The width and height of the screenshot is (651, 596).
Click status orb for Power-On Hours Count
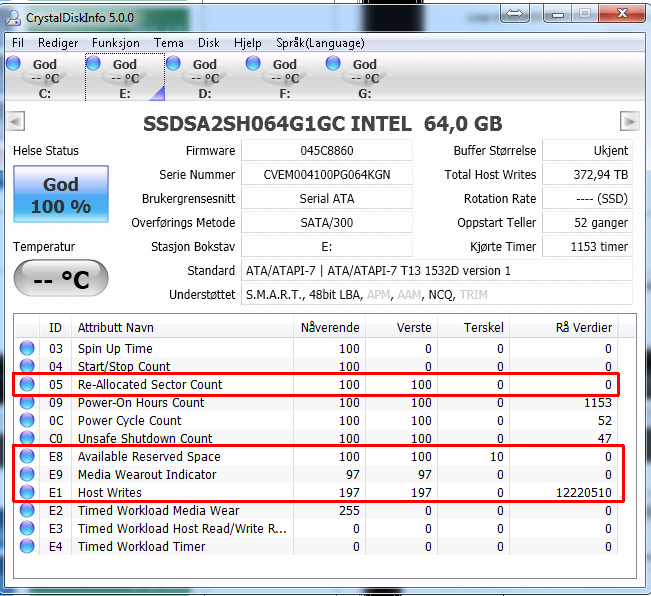click(27, 403)
